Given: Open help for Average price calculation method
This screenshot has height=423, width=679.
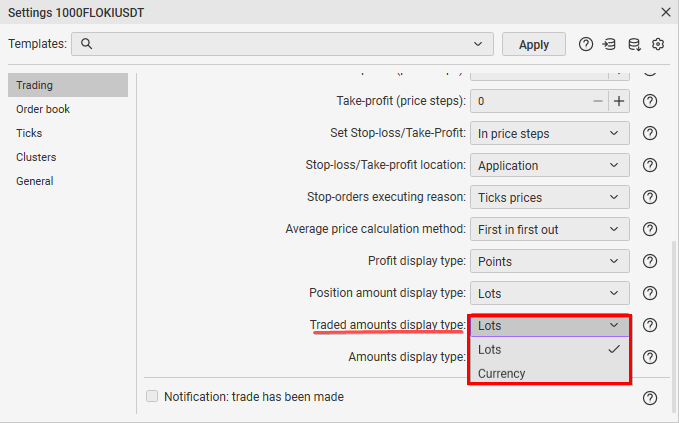Looking at the screenshot, I should (650, 229).
